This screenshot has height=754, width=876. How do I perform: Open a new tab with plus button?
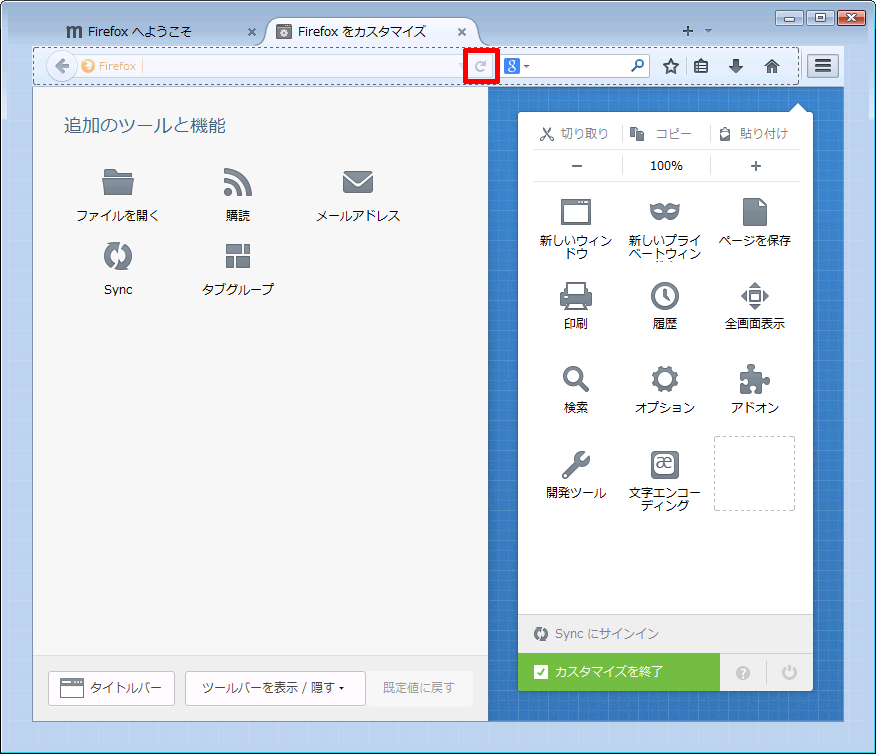[688, 31]
